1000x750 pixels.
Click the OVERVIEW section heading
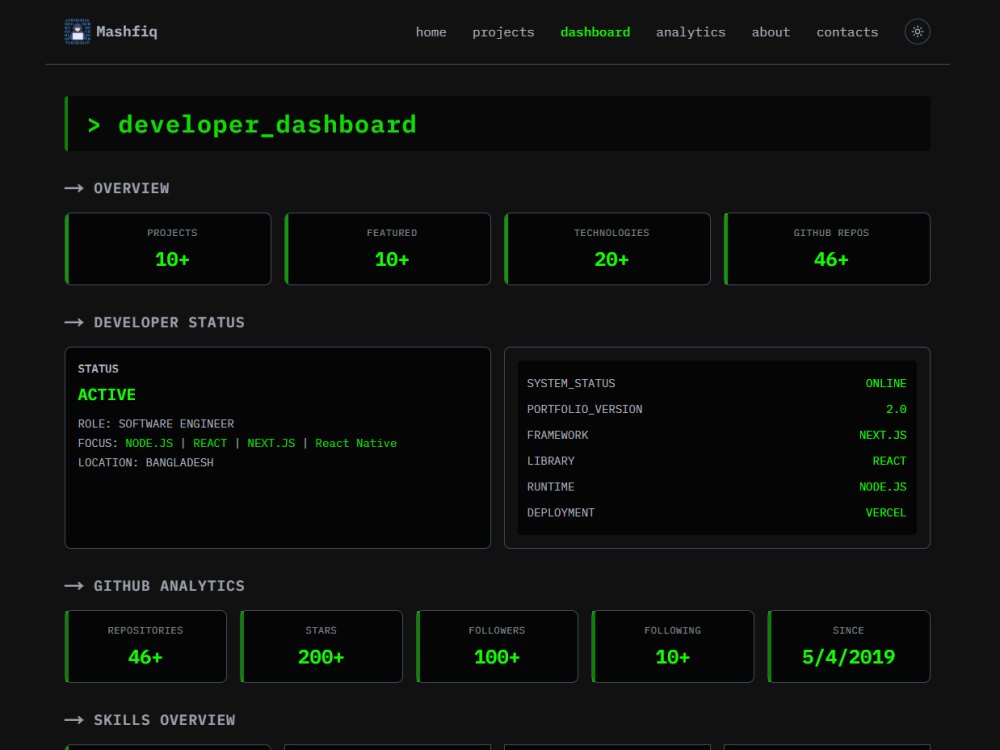[x=131, y=188]
